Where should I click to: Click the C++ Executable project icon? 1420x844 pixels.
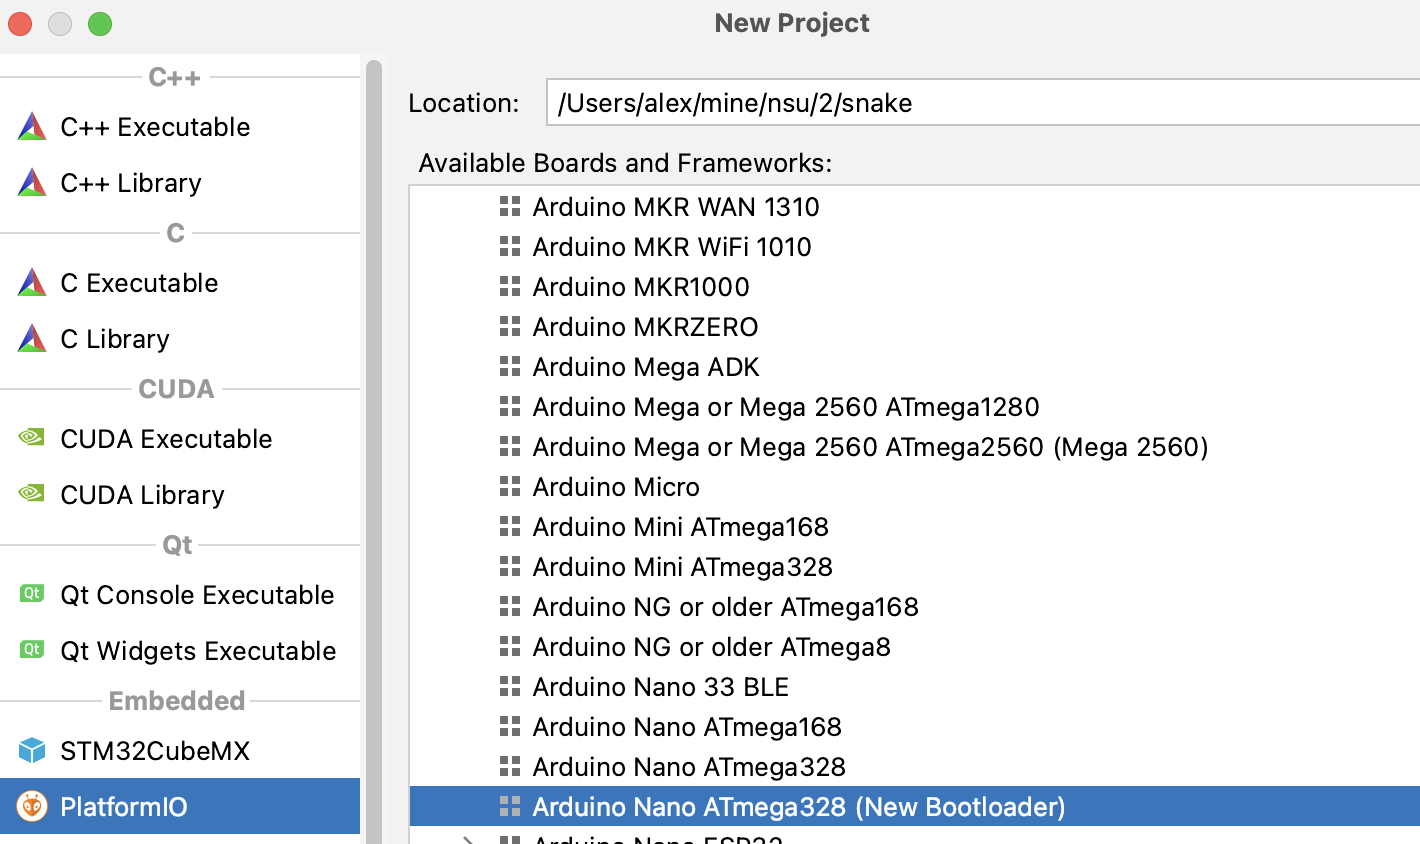point(32,127)
